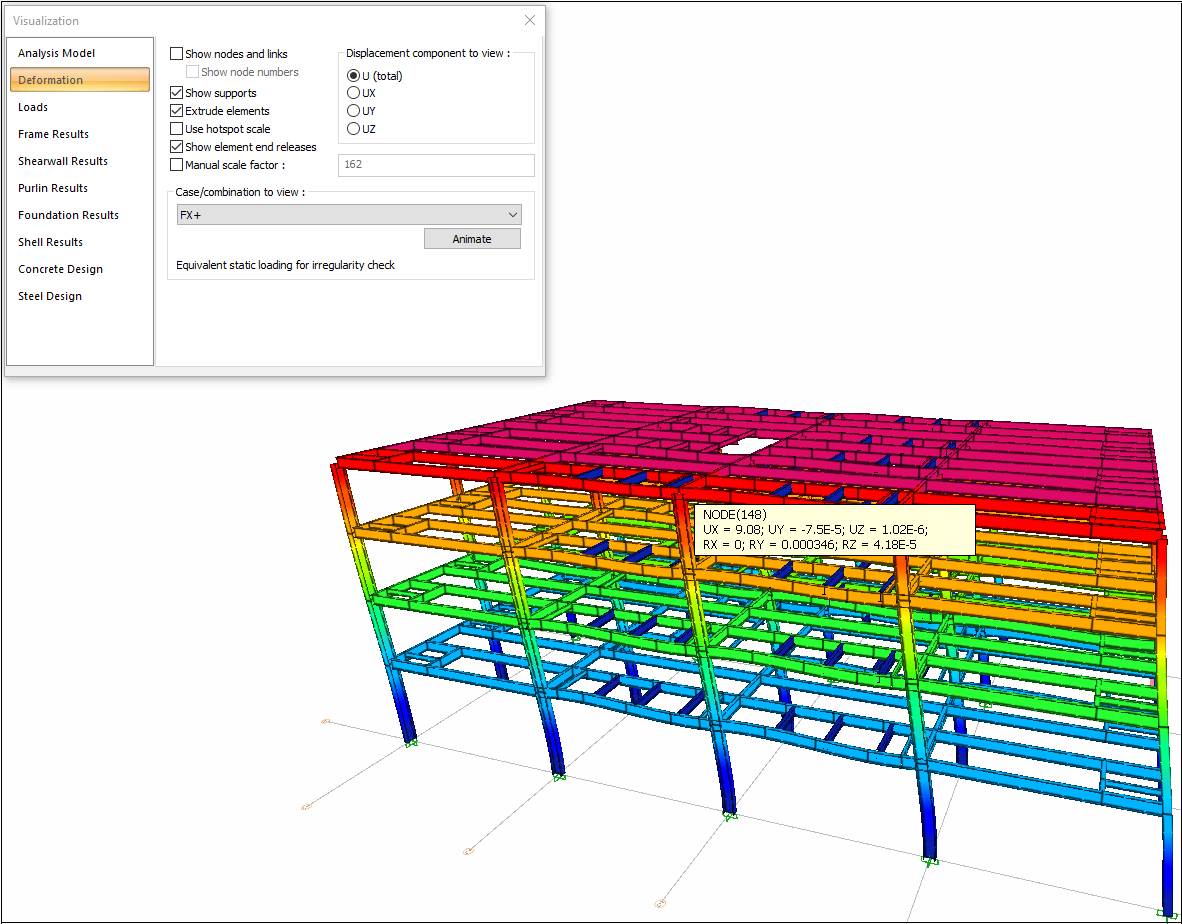Open Frame Results in sidebar
1182x924 pixels.
coord(53,134)
